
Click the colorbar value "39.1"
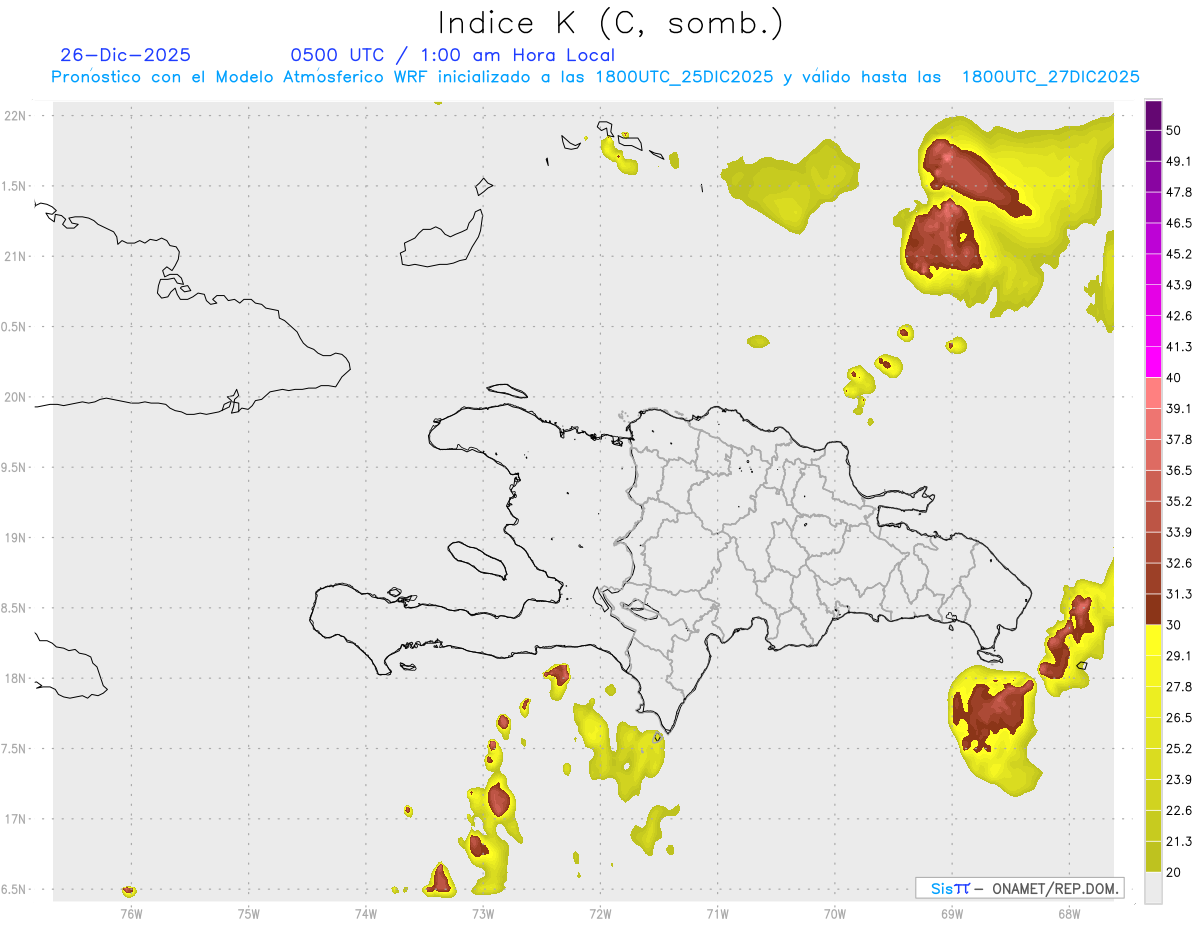pos(1180,408)
